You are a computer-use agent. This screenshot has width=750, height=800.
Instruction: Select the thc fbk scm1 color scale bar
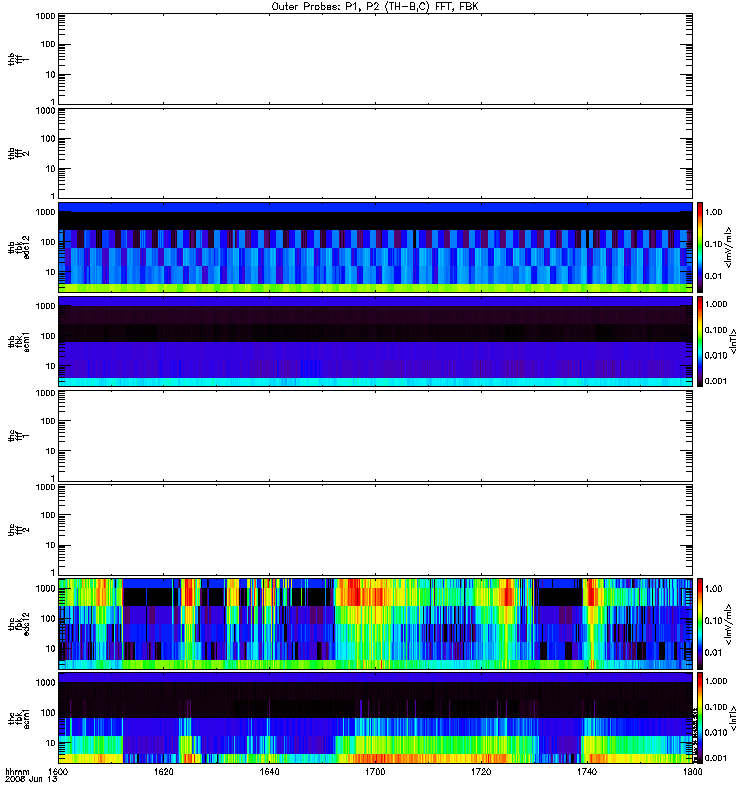[x=700, y=718]
